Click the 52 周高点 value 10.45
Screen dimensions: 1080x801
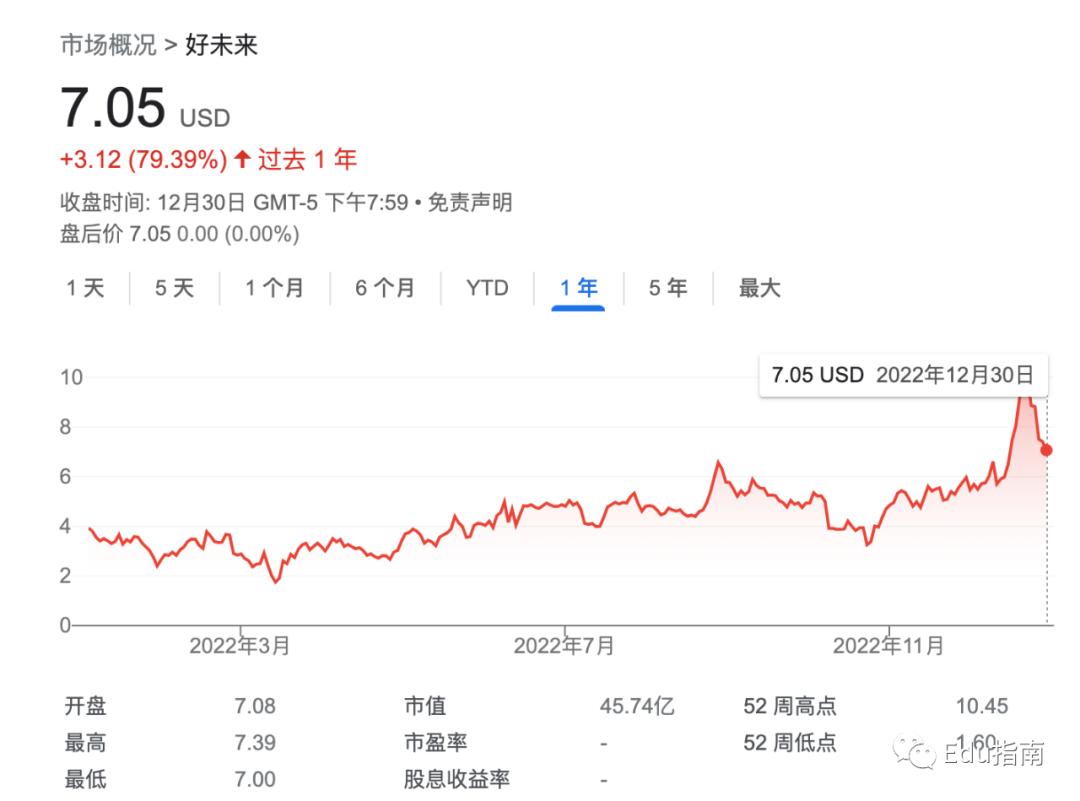tap(982, 706)
